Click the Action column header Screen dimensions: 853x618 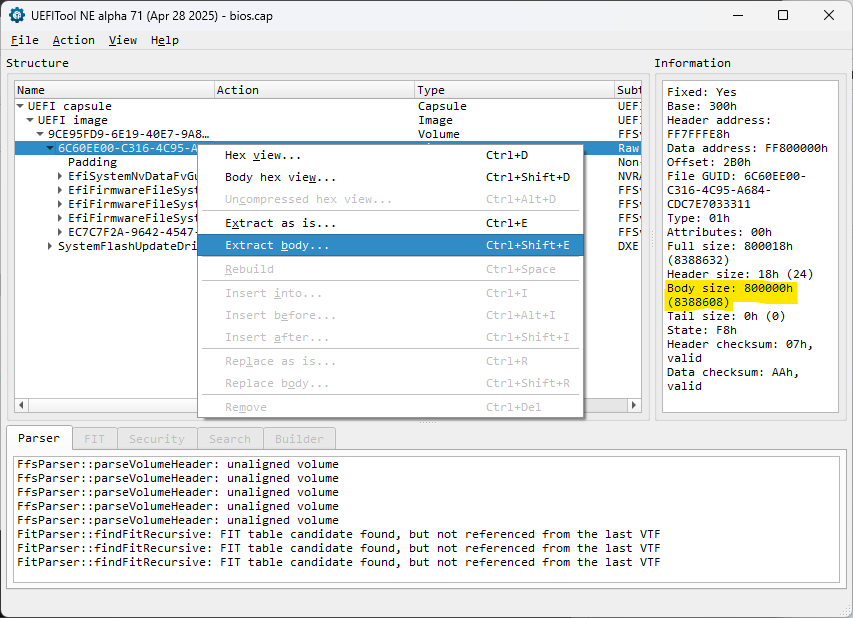tap(314, 90)
